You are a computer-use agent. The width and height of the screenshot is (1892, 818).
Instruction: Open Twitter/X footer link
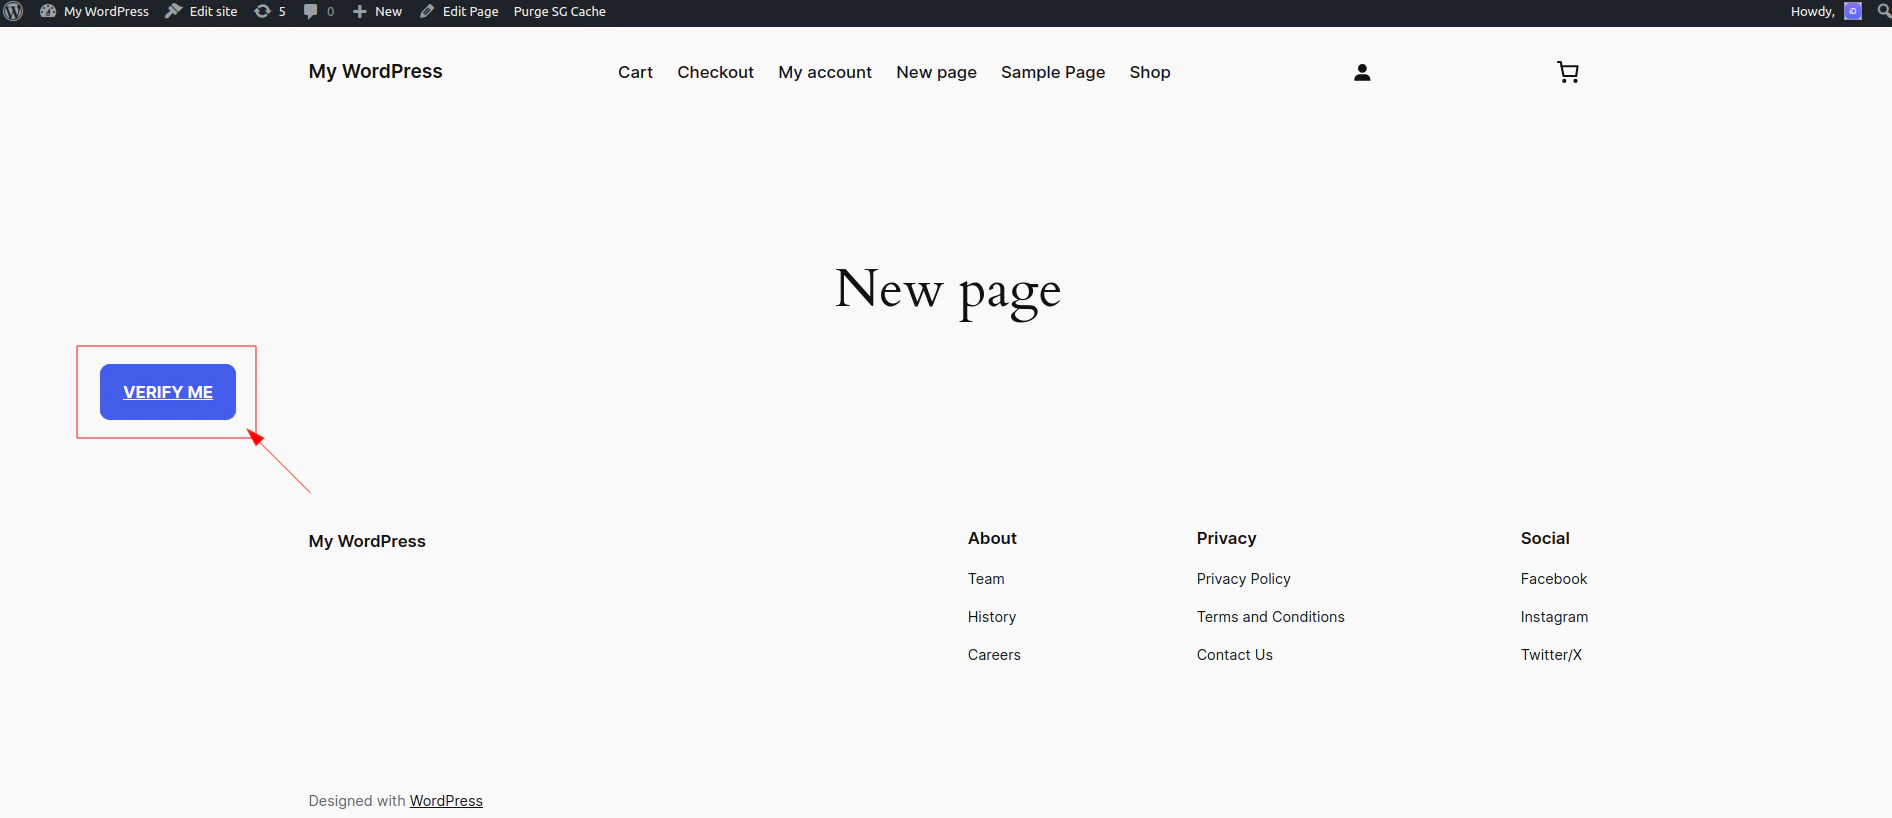1551,655
